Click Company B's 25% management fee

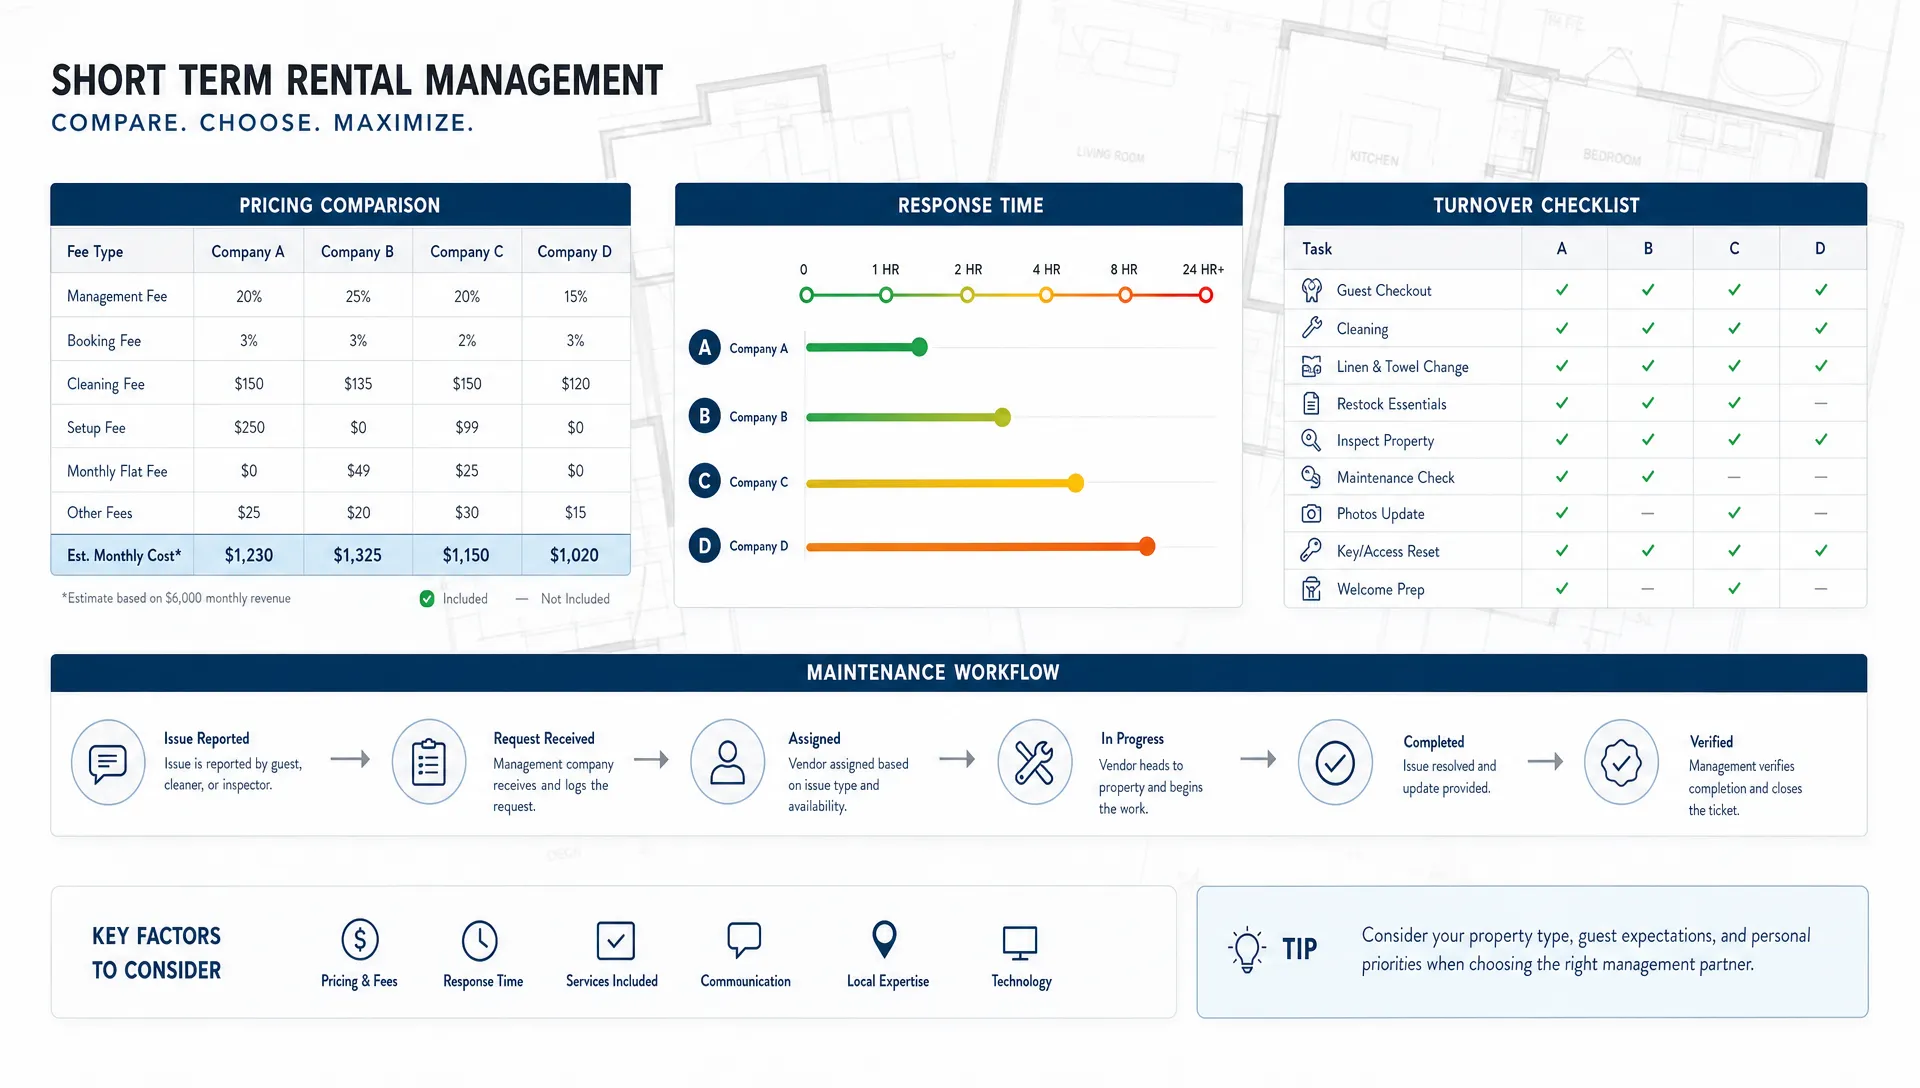pos(358,297)
